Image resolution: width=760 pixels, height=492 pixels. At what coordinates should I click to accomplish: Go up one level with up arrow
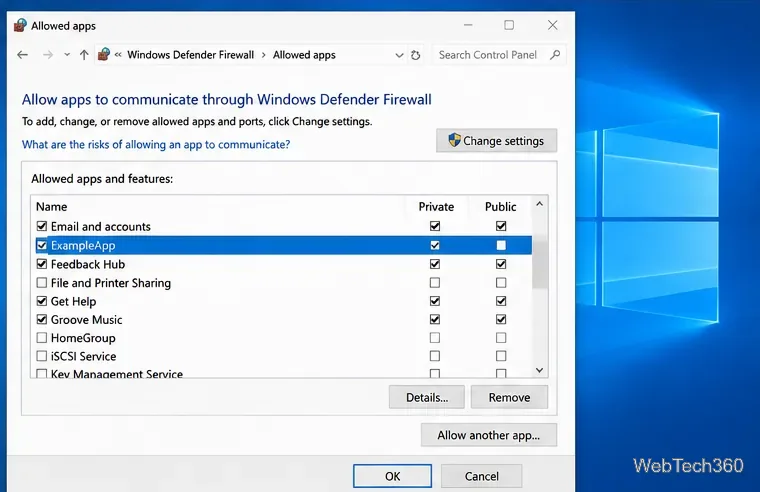(x=84, y=55)
